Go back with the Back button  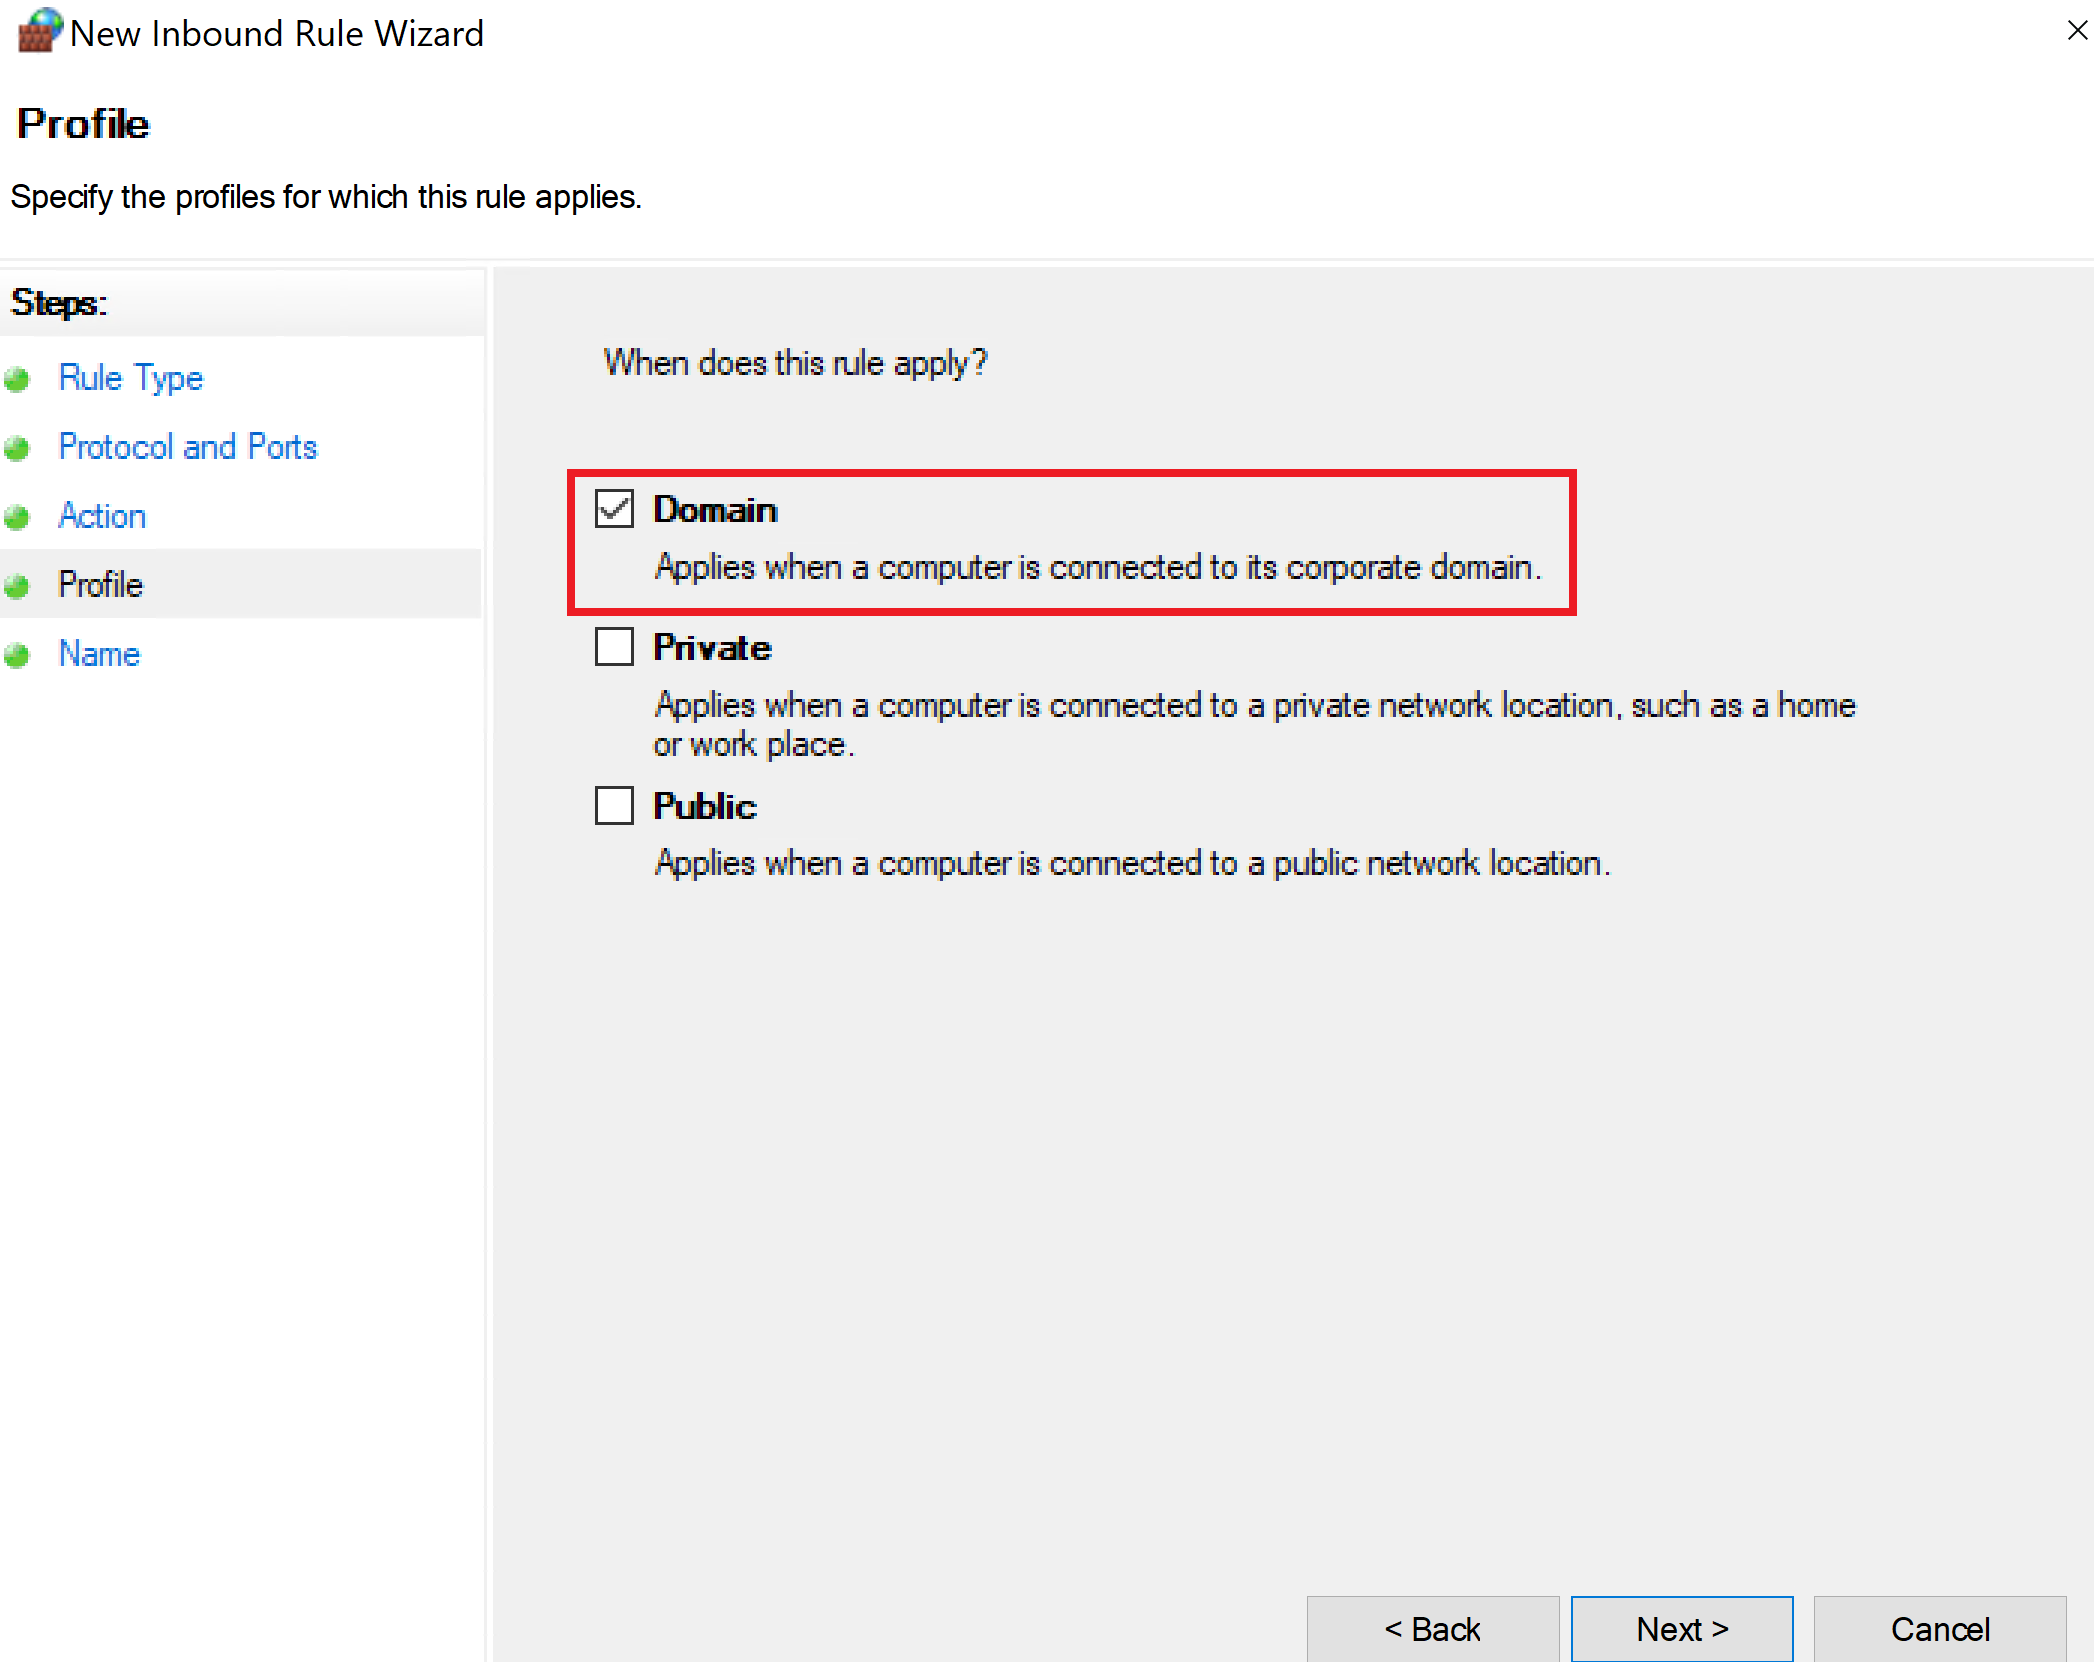pyautogui.click(x=1432, y=1629)
